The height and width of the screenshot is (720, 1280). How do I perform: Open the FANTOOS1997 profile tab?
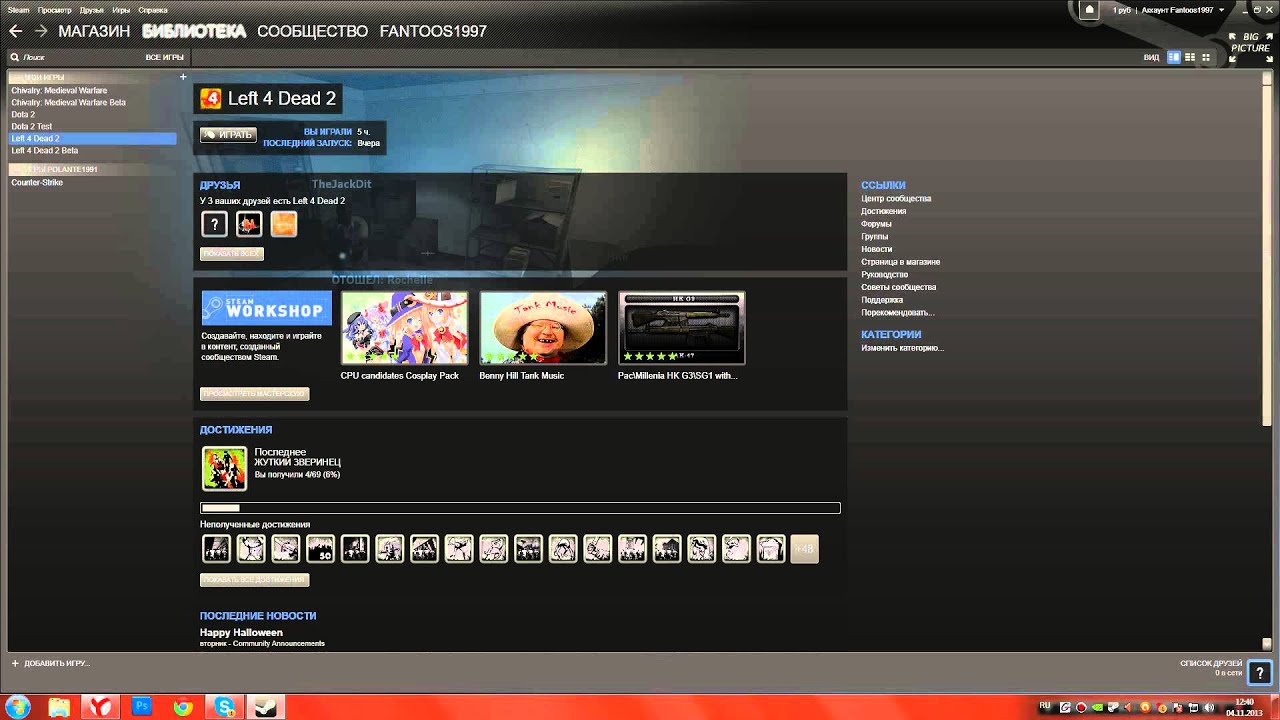[433, 31]
